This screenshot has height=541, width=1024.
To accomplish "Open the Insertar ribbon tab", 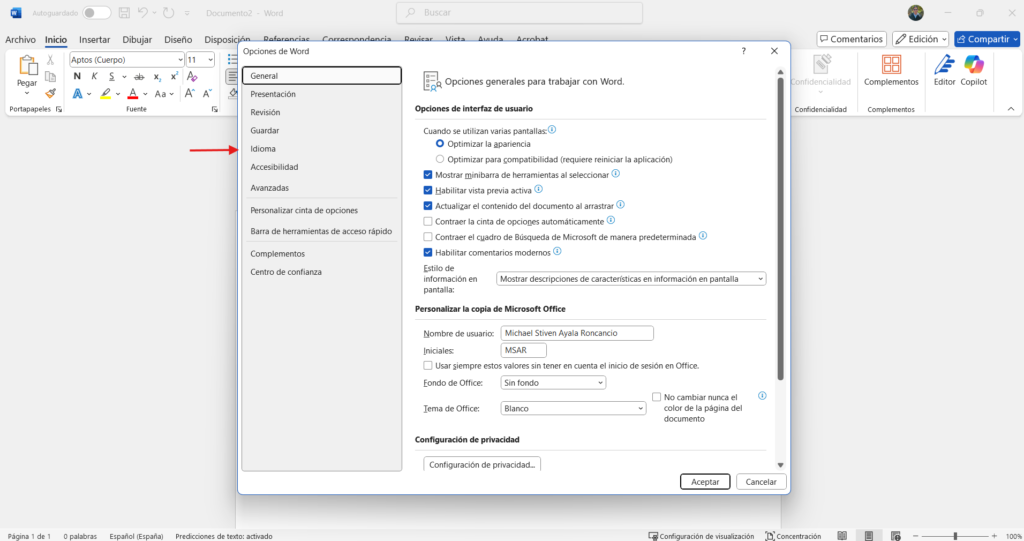I will [94, 40].
